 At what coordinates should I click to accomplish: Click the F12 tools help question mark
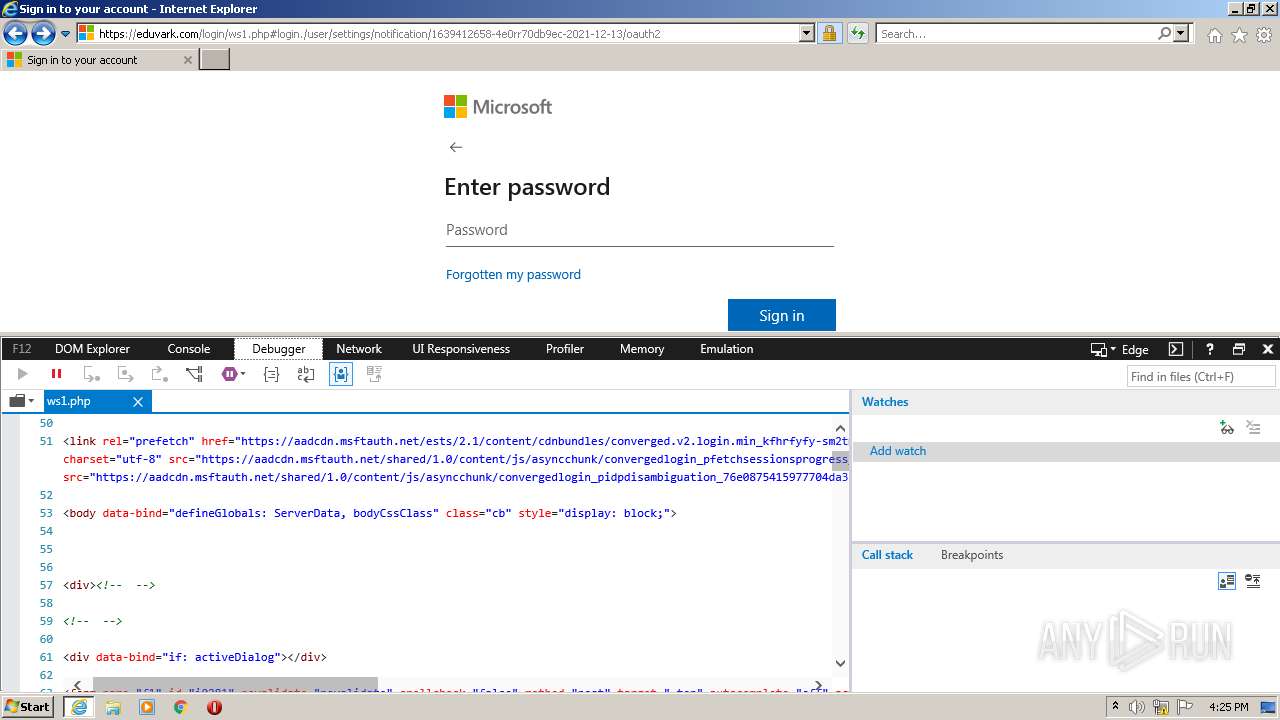coord(1209,349)
